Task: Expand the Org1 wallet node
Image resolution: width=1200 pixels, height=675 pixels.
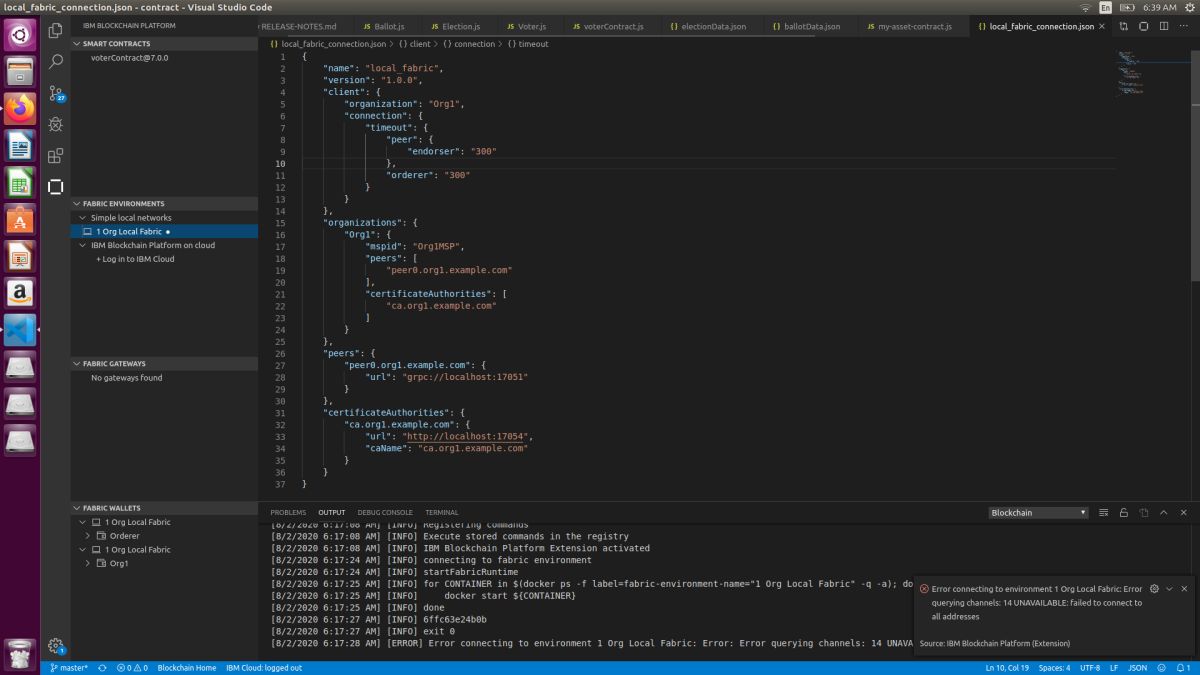Action: 88,563
